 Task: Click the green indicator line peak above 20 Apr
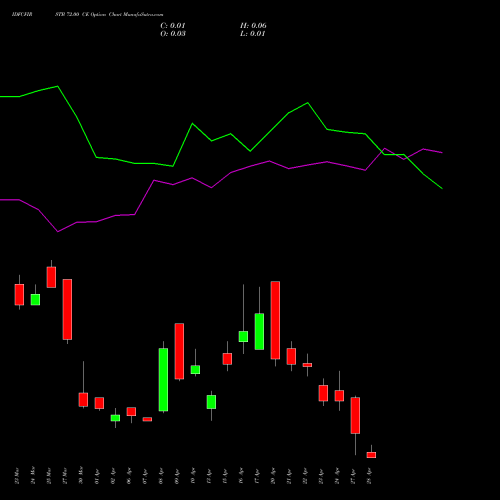307,103
